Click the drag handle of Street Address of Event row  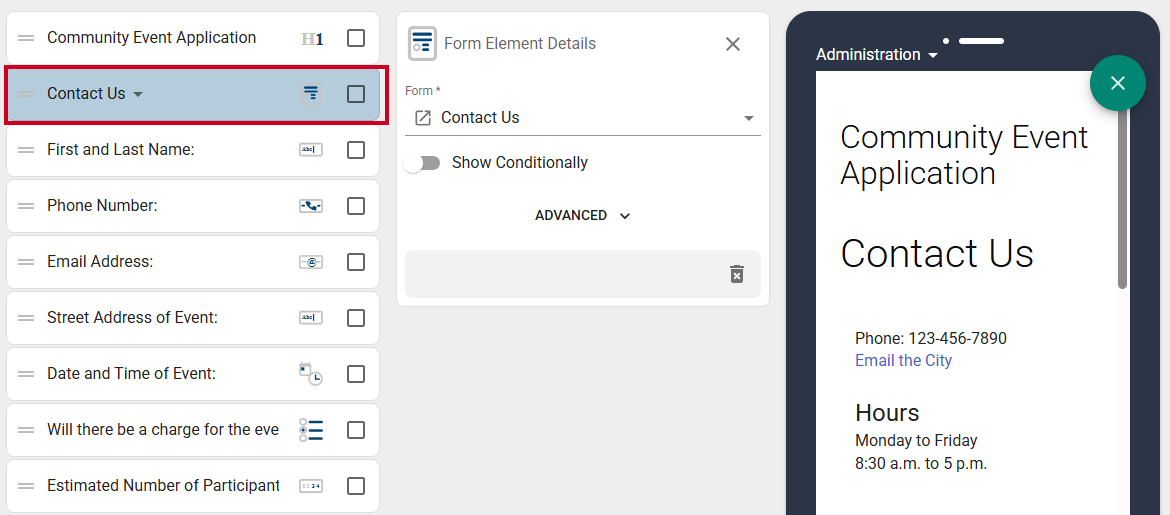pyautogui.click(x=26, y=318)
